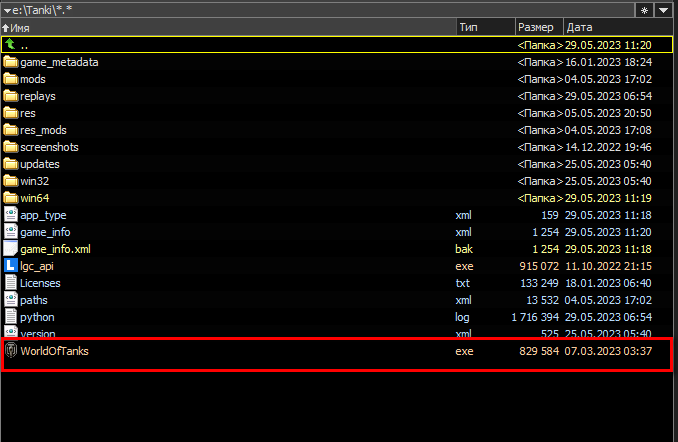This screenshot has width=678, height=442.
Task: Click the game_info xml file icon
Action: point(11,232)
